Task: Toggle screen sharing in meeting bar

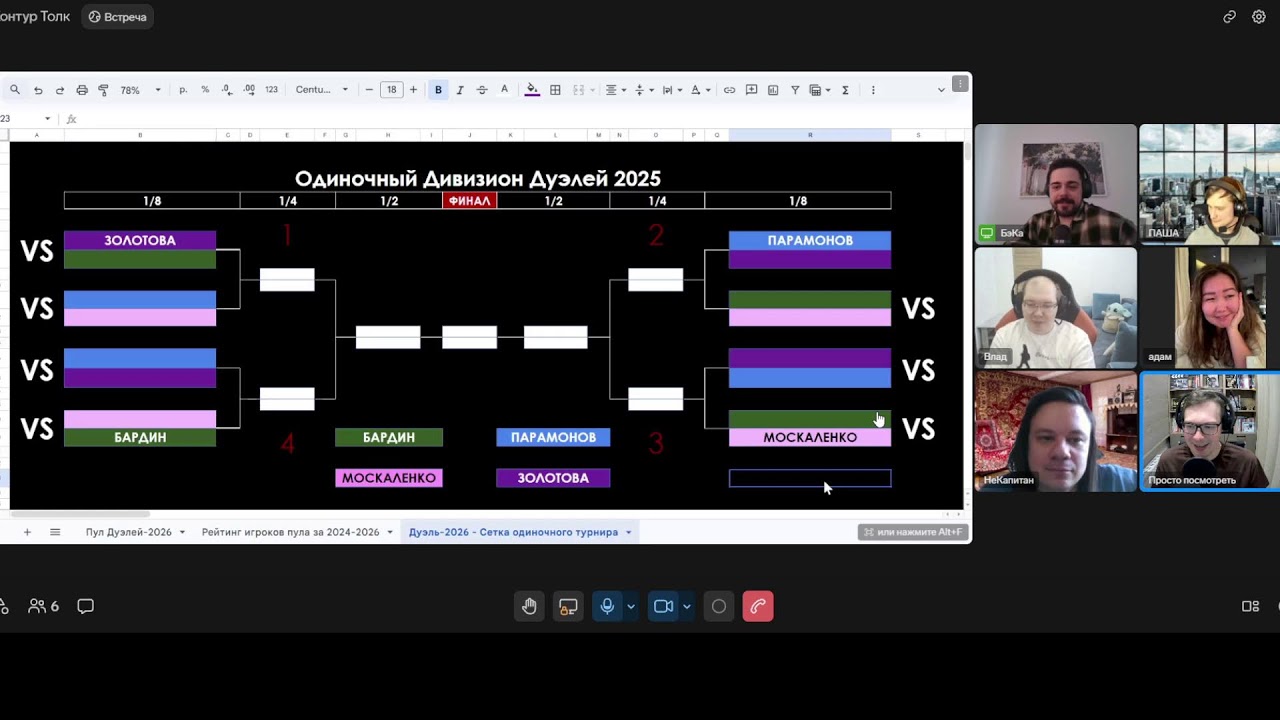Action: pyautogui.click(x=568, y=606)
